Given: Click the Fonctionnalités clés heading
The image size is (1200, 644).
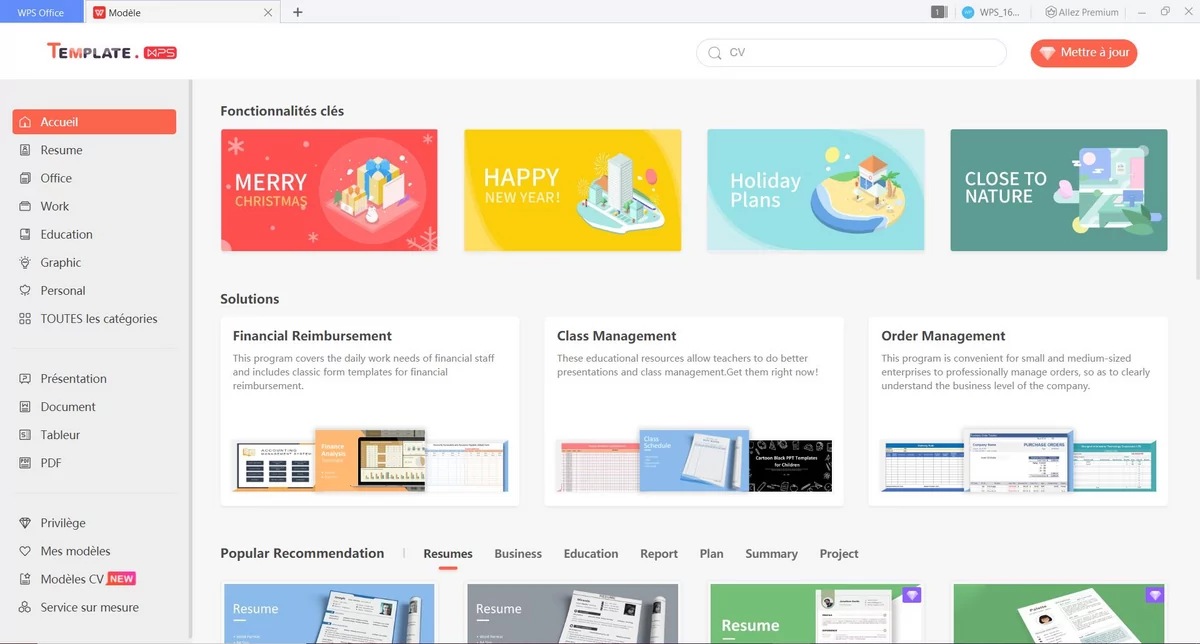Looking at the screenshot, I should coord(282,111).
